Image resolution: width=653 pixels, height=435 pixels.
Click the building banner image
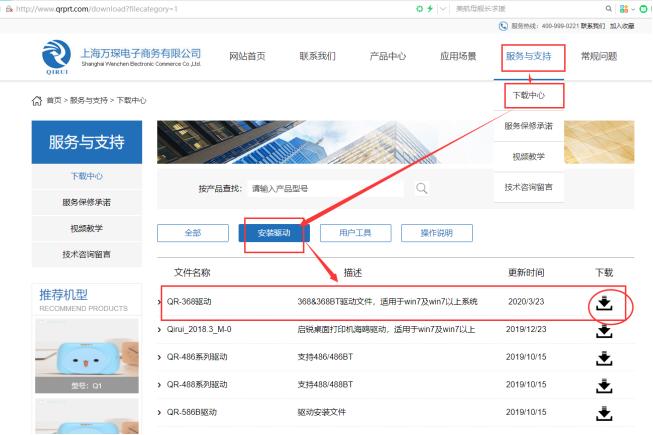[x=324, y=142]
